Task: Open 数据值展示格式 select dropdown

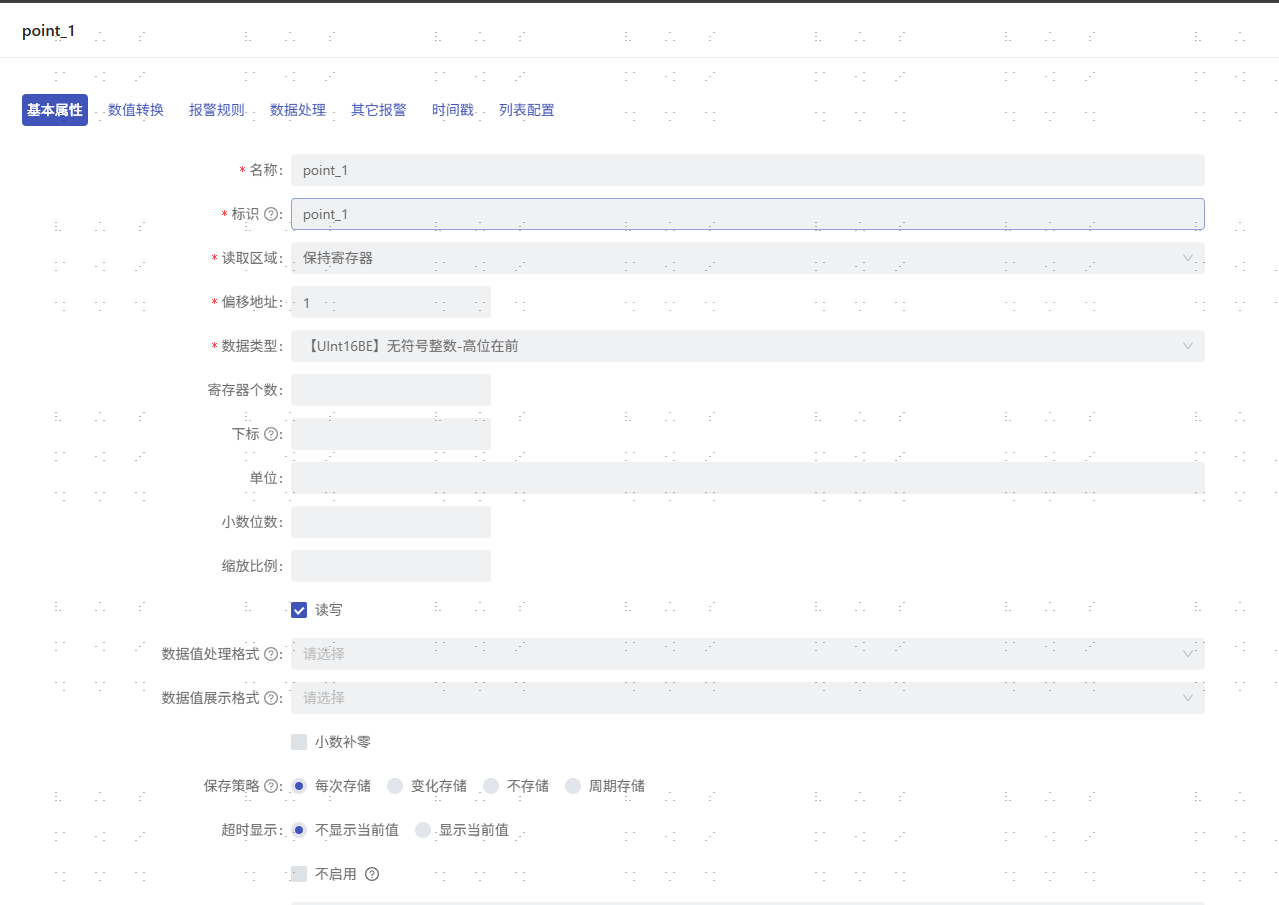Action: point(748,698)
